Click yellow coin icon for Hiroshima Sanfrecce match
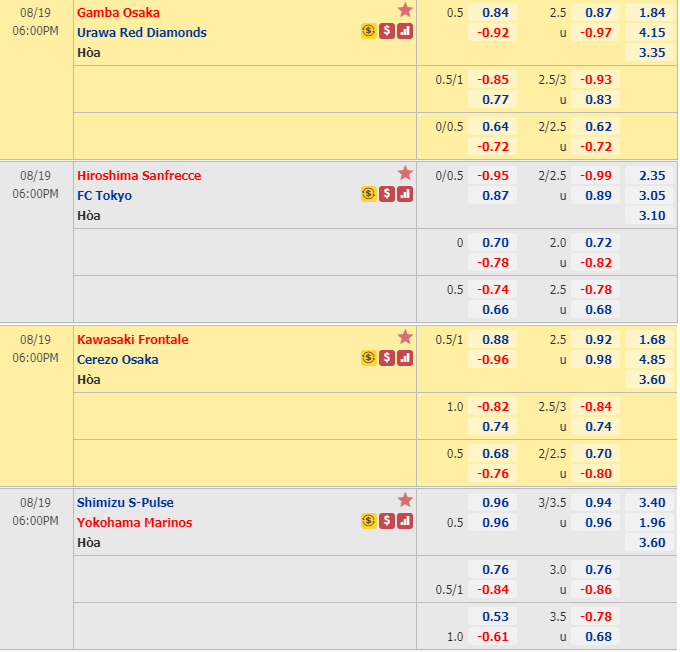680x652 pixels. [x=368, y=194]
